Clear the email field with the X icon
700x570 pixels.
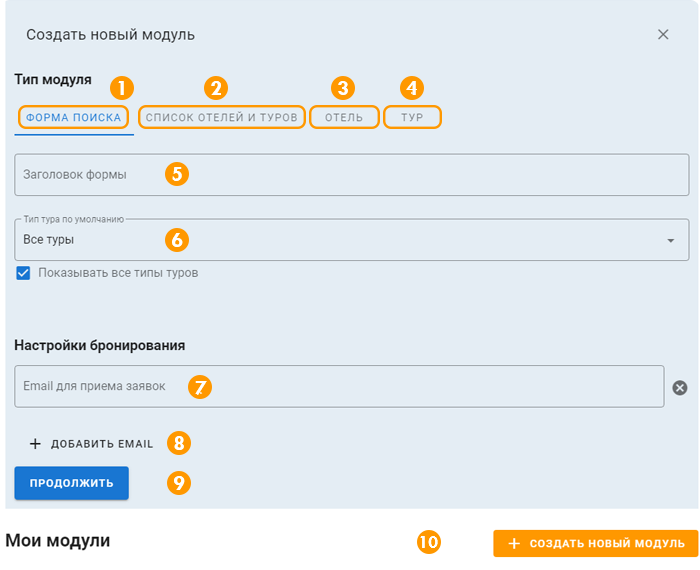click(679, 387)
